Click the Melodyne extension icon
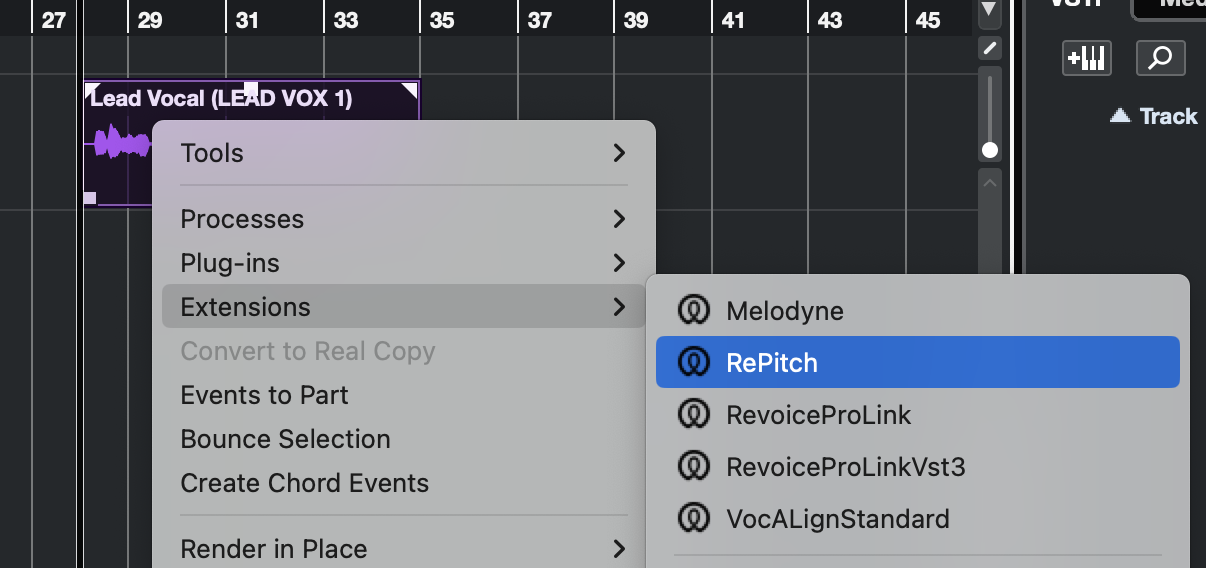1206x568 pixels. (x=691, y=311)
